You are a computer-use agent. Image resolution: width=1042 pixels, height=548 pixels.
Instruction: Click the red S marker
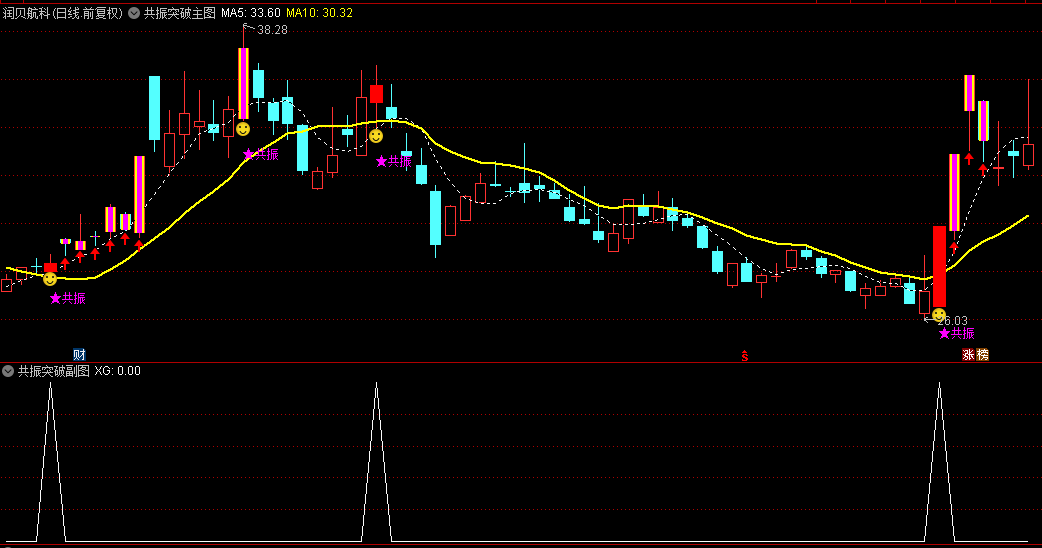[745, 356]
